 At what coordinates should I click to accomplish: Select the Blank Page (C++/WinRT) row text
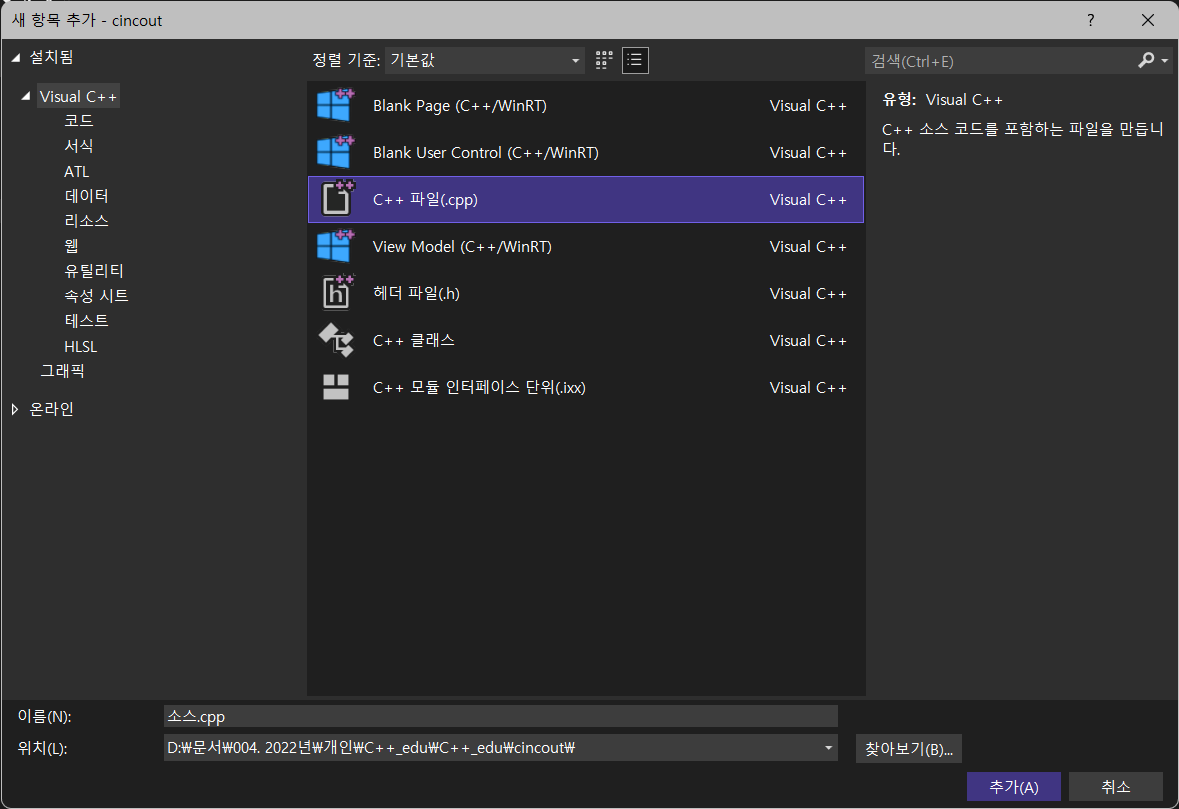click(459, 106)
